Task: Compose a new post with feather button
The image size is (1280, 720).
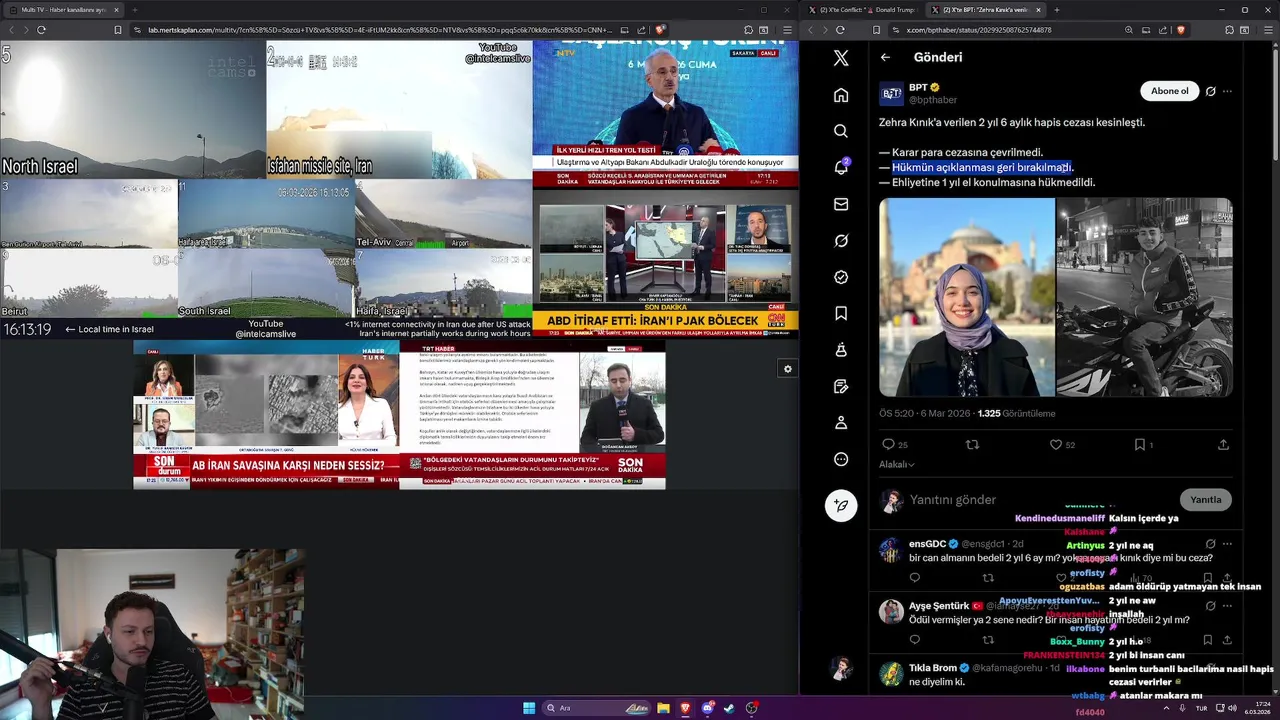Action: tap(841, 505)
